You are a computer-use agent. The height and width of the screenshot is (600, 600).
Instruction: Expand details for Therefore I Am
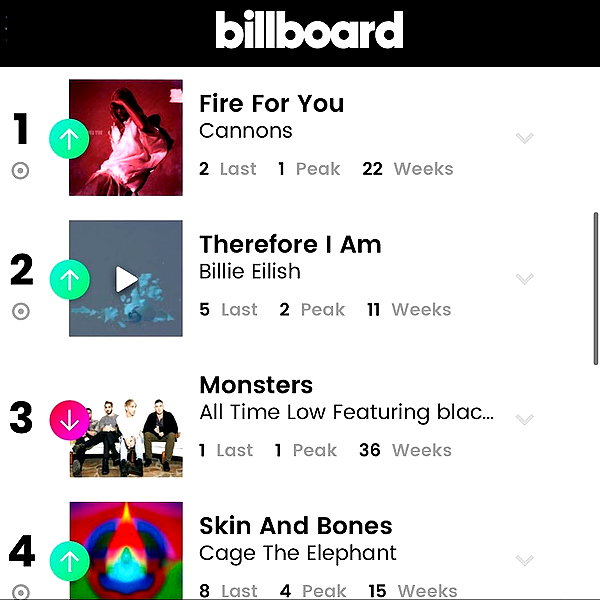click(524, 279)
